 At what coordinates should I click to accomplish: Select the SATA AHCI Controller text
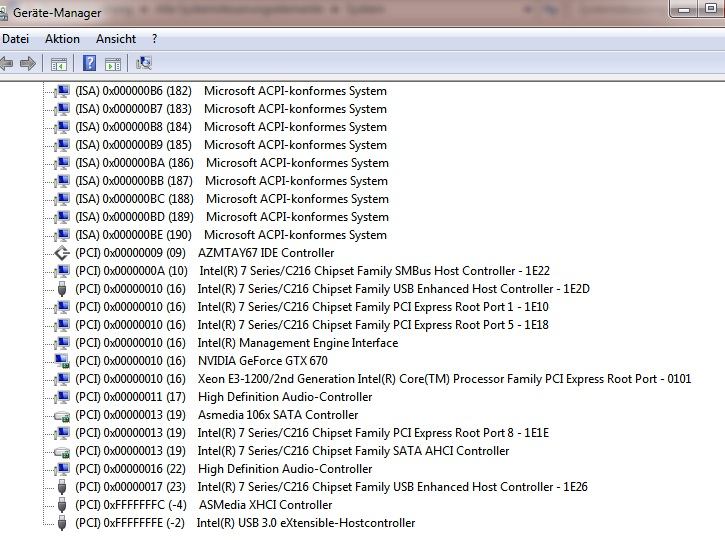[x=353, y=451]
